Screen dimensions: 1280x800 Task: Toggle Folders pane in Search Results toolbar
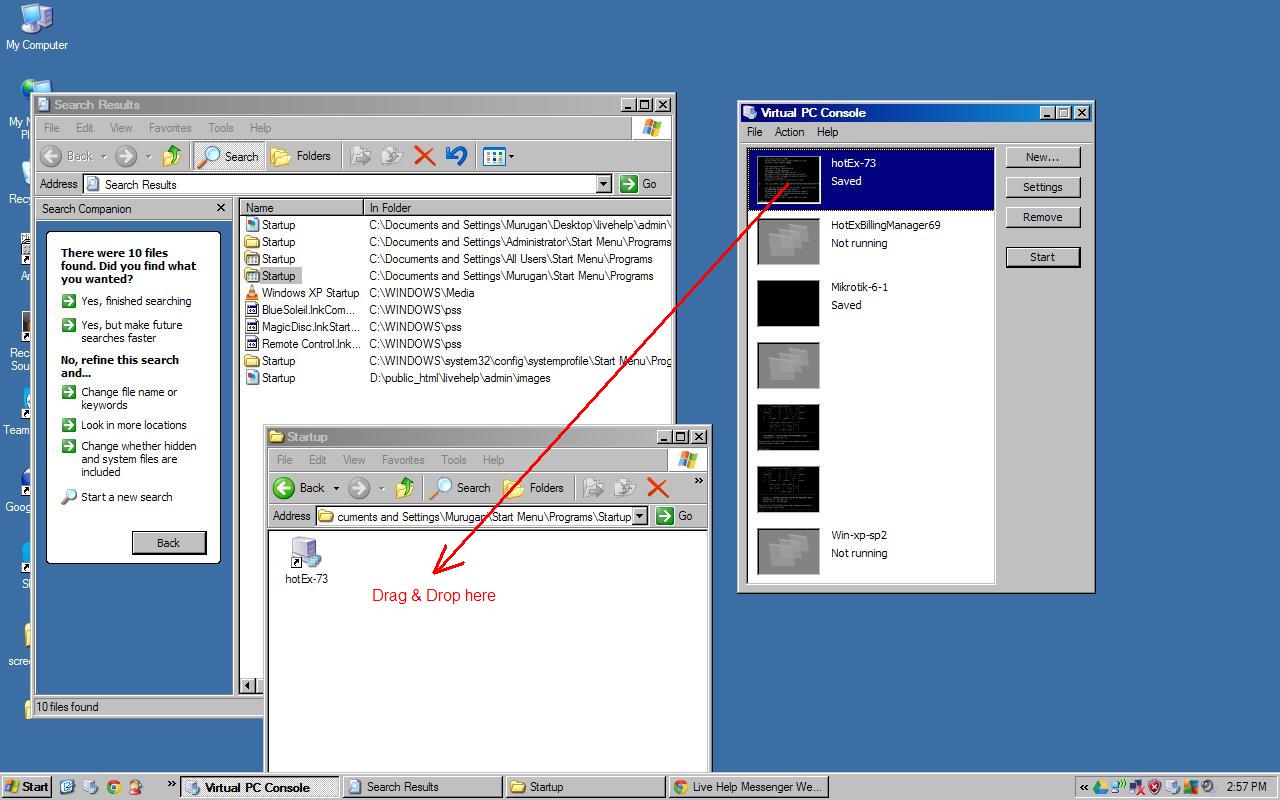pyautogui.click(x=301, y=156)
